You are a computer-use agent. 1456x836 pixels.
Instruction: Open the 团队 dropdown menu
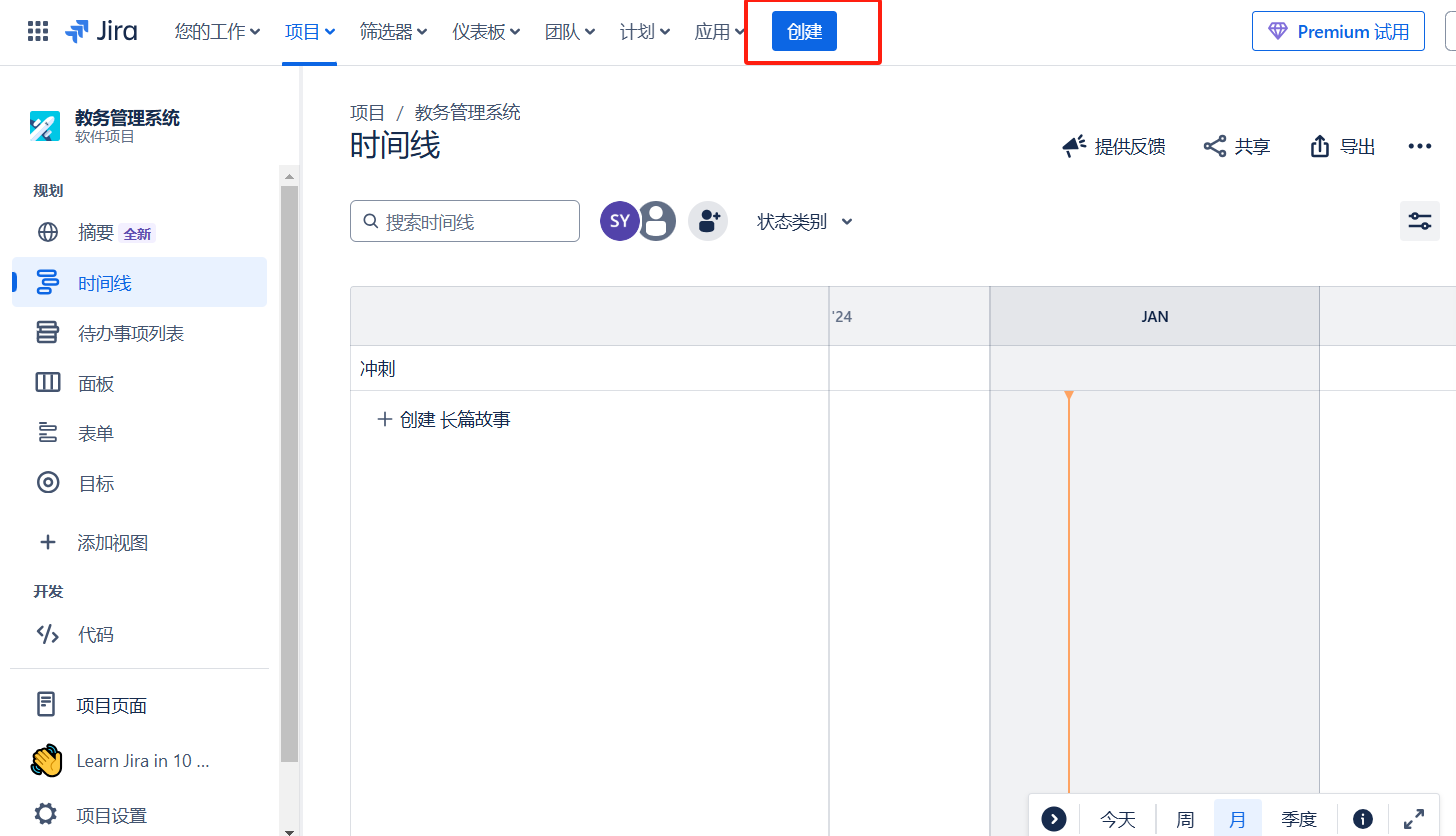point(570,32)
